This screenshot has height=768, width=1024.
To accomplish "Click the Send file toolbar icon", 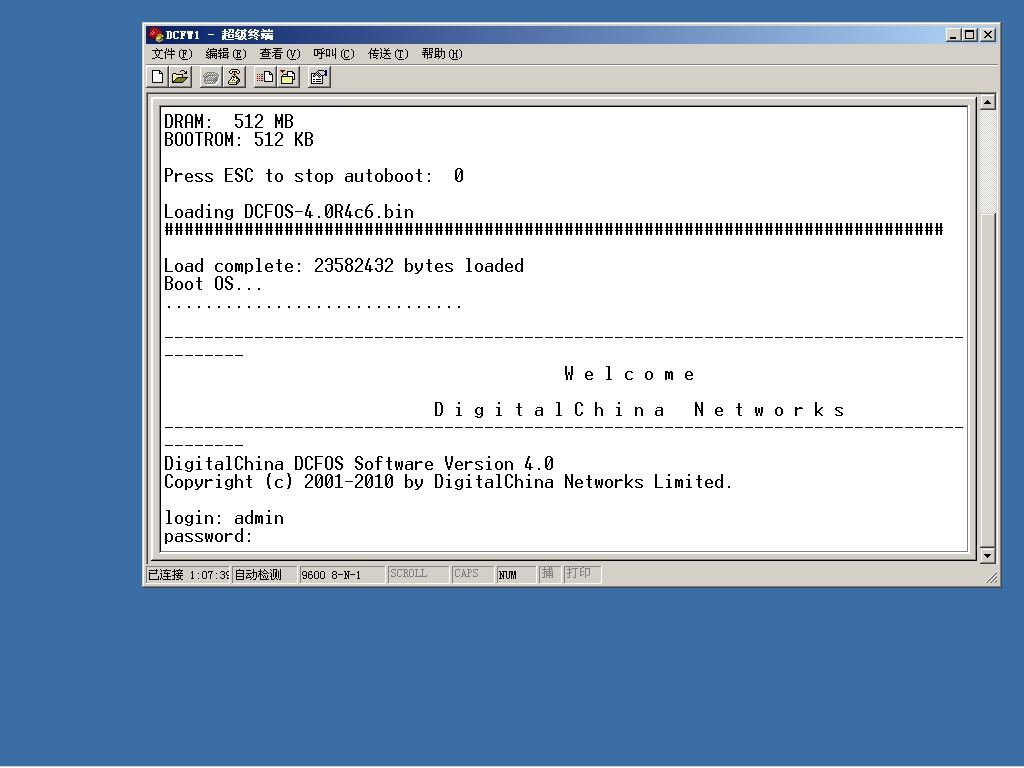I will [x=264, y=77].
